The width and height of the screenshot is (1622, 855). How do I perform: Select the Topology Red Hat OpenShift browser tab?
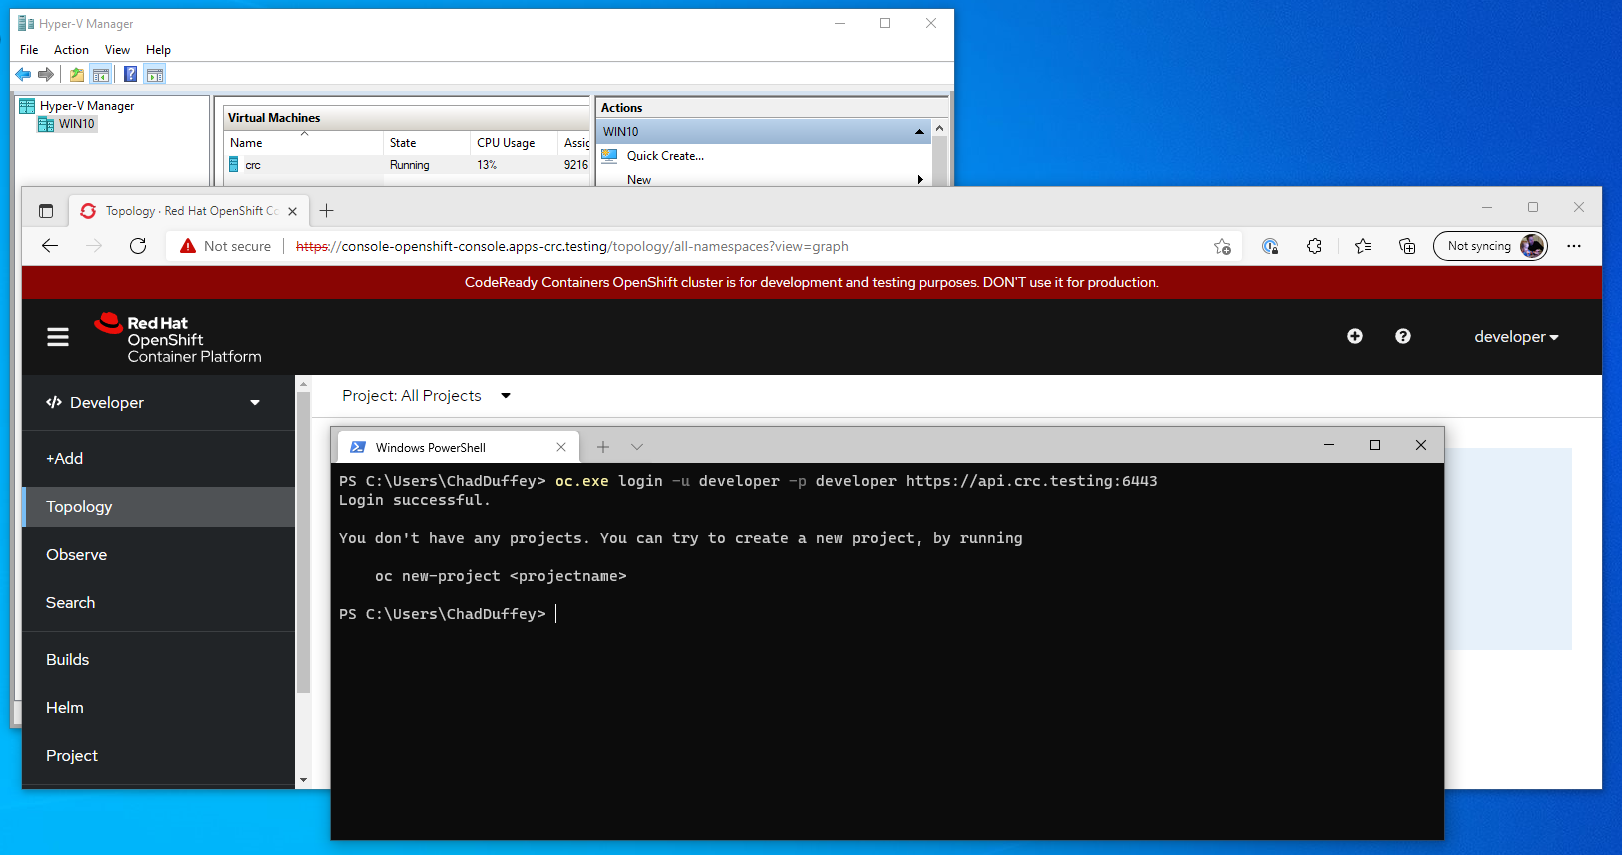tap(187, 211)
